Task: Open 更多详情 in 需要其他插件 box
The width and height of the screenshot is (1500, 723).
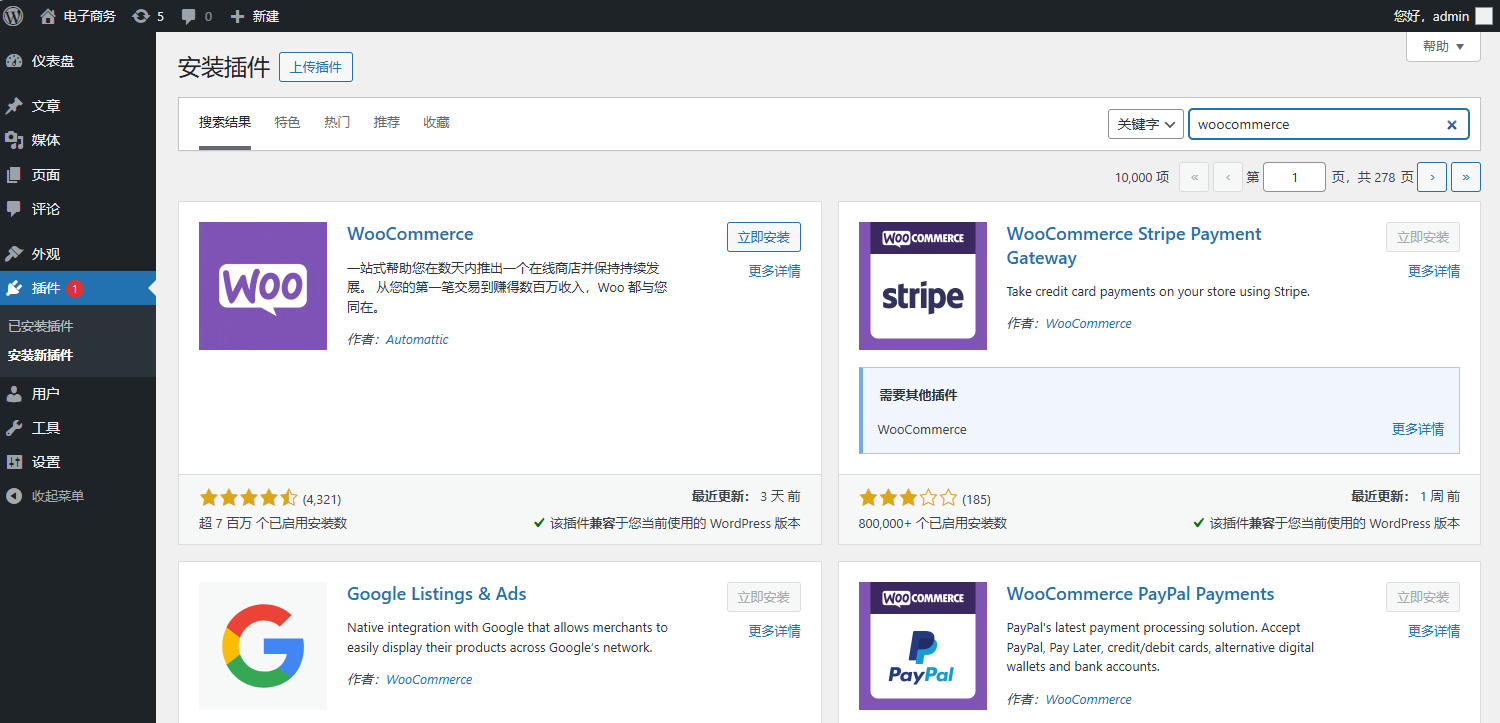Action: (x=1418, y=429)
